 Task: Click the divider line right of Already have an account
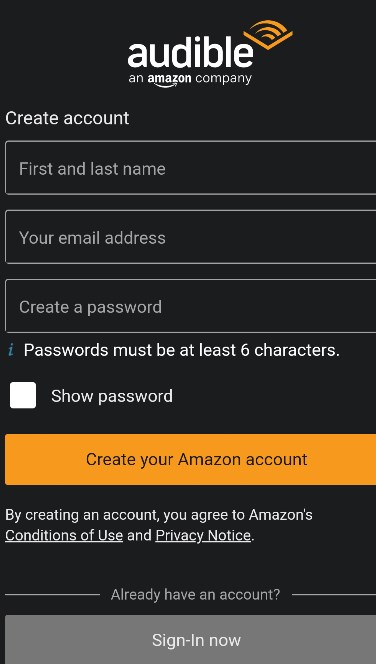334,595
